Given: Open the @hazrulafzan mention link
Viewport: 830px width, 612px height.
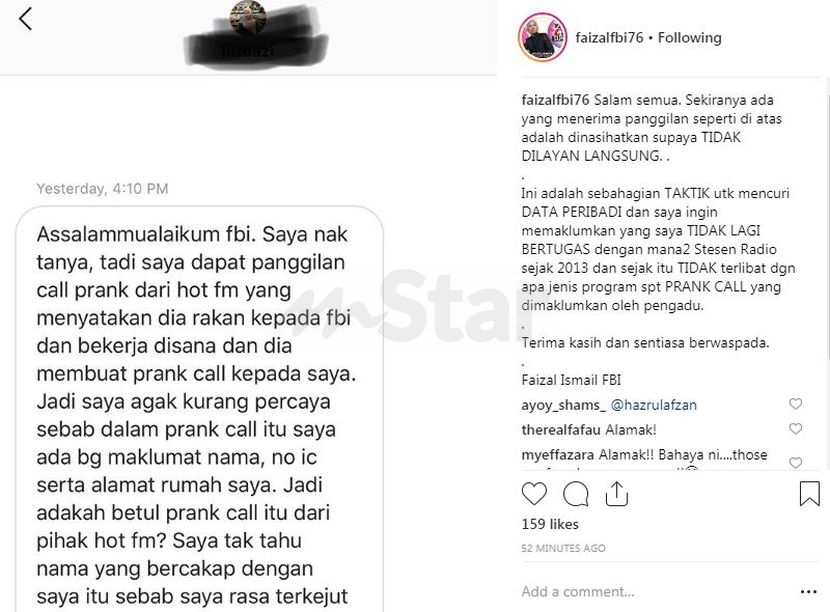Looking at the screenshot, I should (x=654, y=405).
